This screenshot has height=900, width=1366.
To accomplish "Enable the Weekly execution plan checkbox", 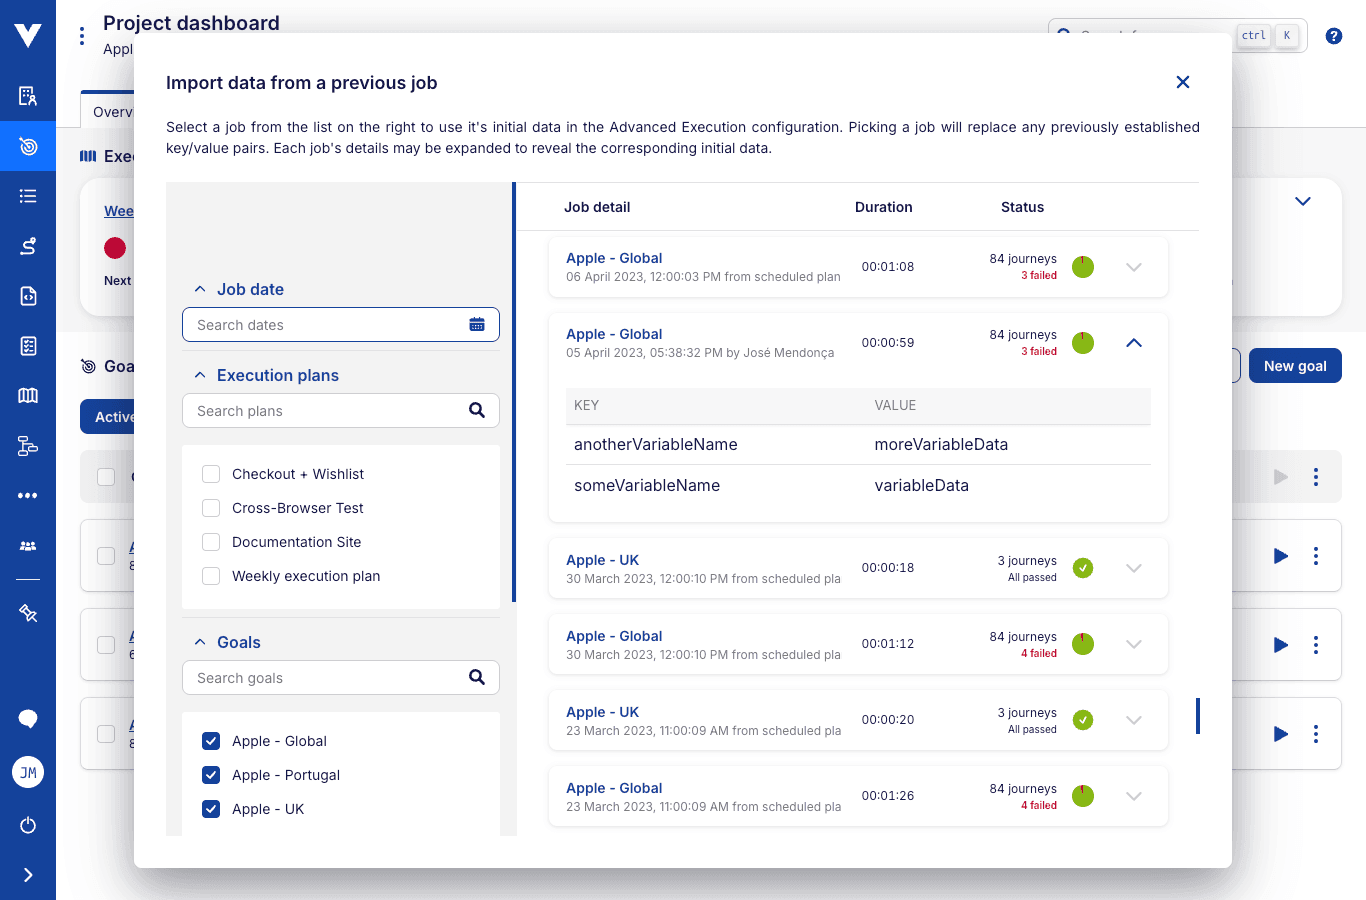I will pos(211,576).
